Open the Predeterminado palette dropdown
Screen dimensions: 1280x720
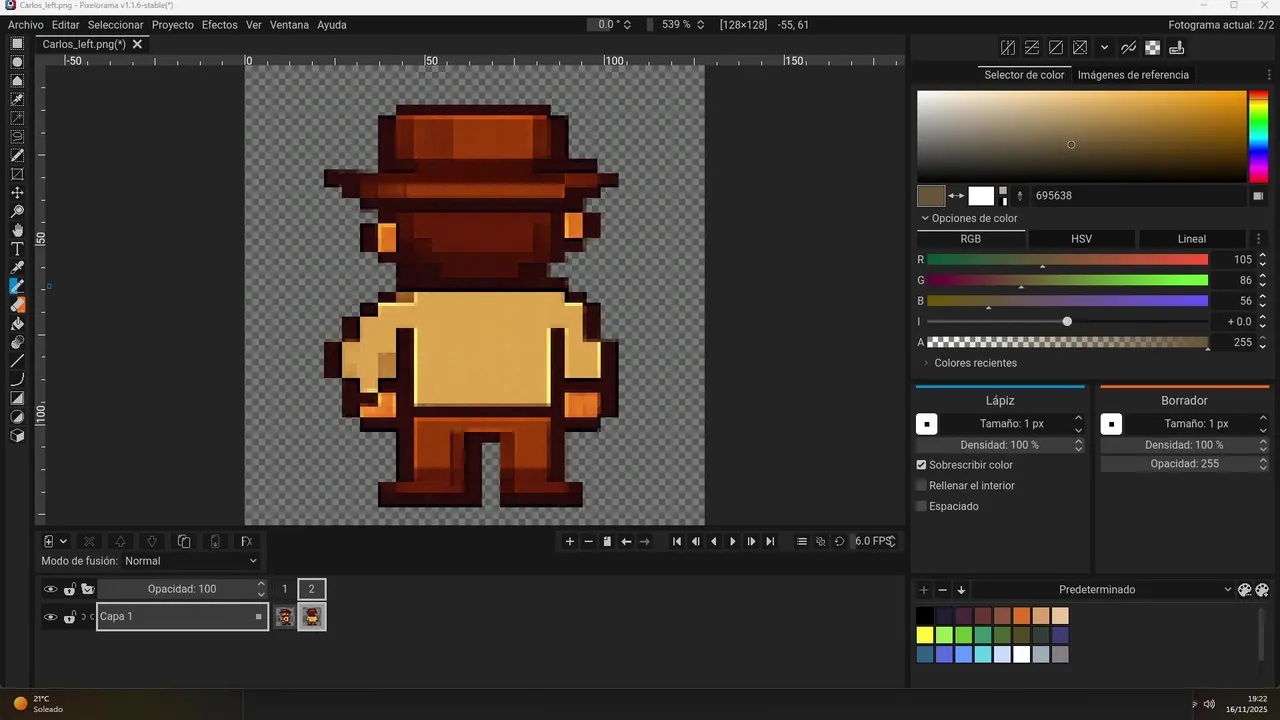[1104, 590]
